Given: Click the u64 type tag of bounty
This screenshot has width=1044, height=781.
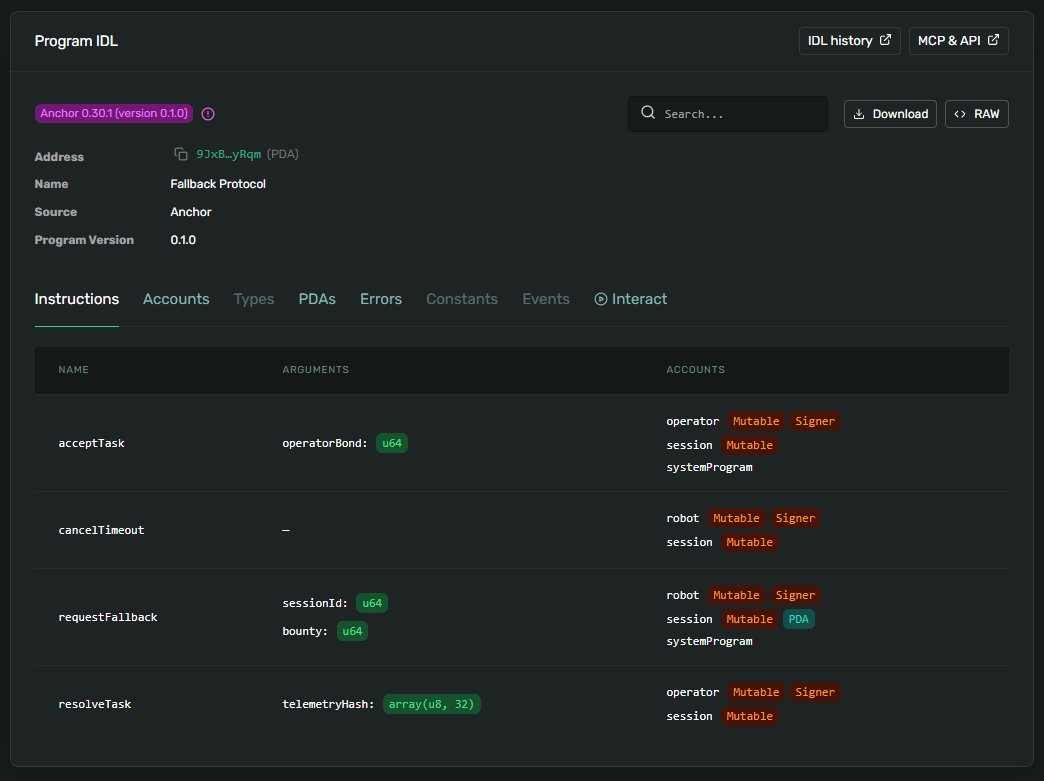Looking at the screenshot, I should click(352, 631).
